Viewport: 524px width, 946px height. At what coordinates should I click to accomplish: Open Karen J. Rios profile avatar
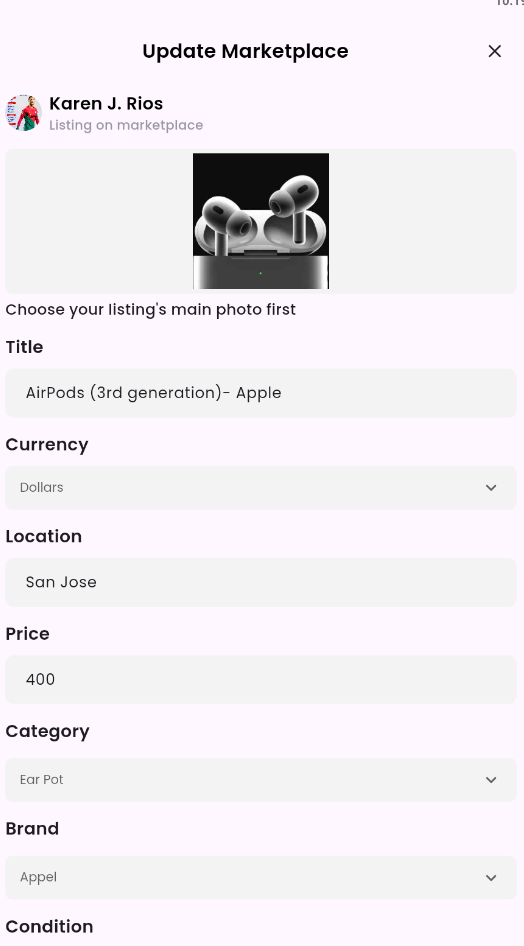[24, 113]
